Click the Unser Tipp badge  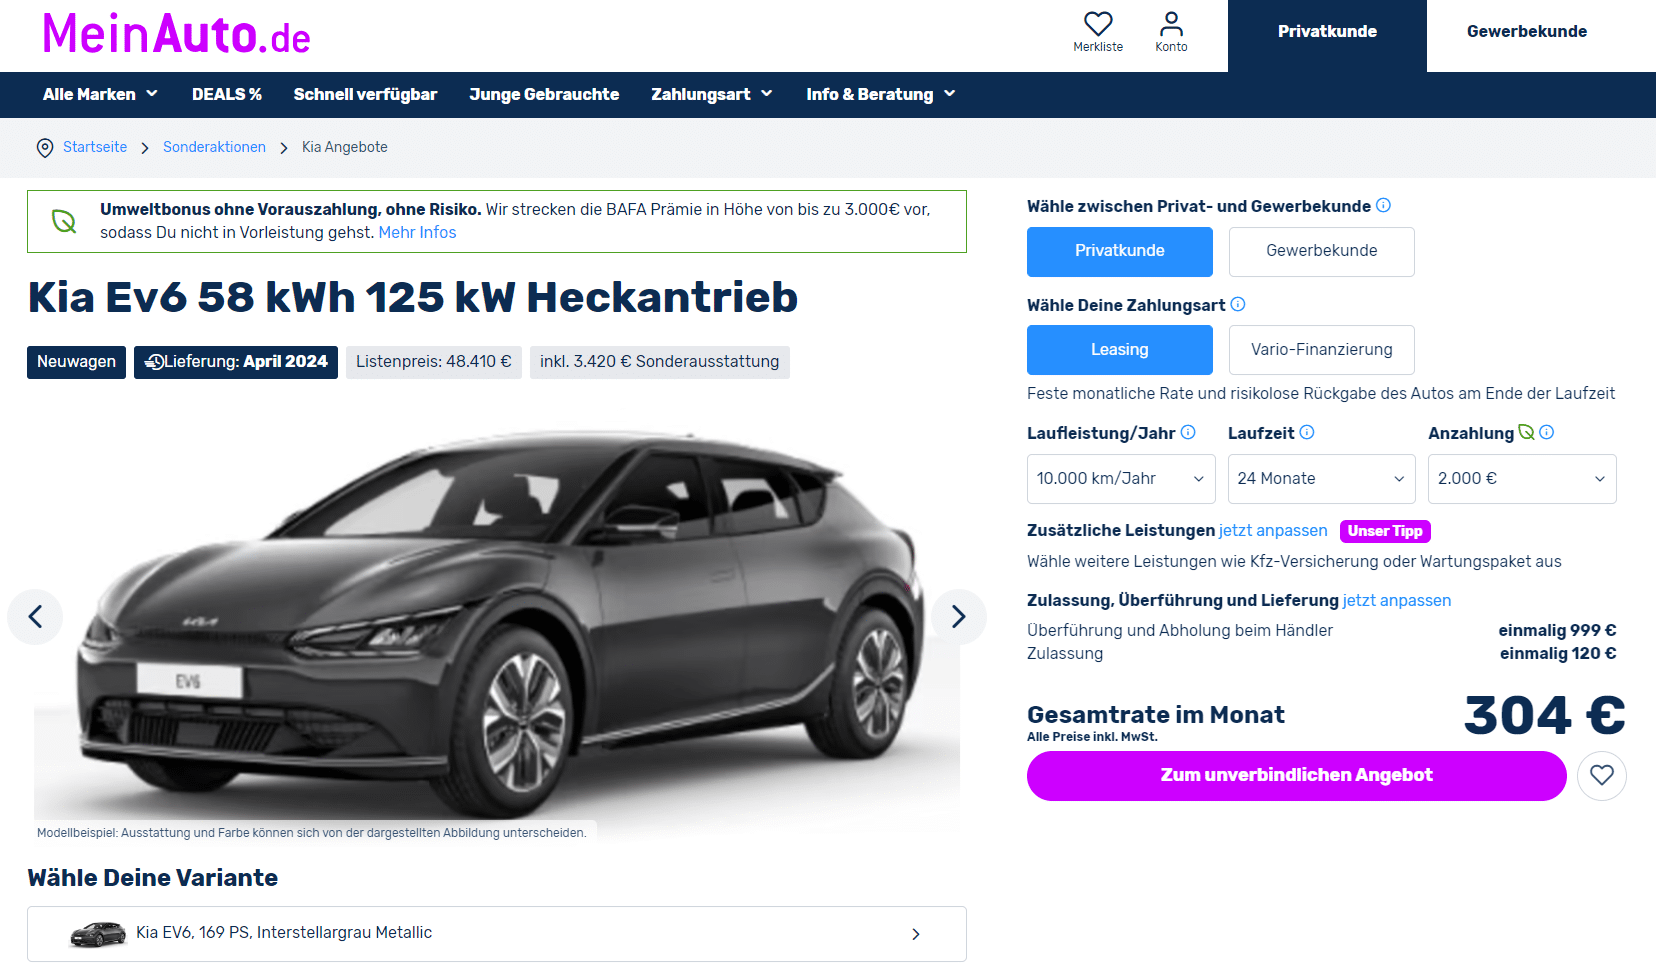click(1385, 531)
